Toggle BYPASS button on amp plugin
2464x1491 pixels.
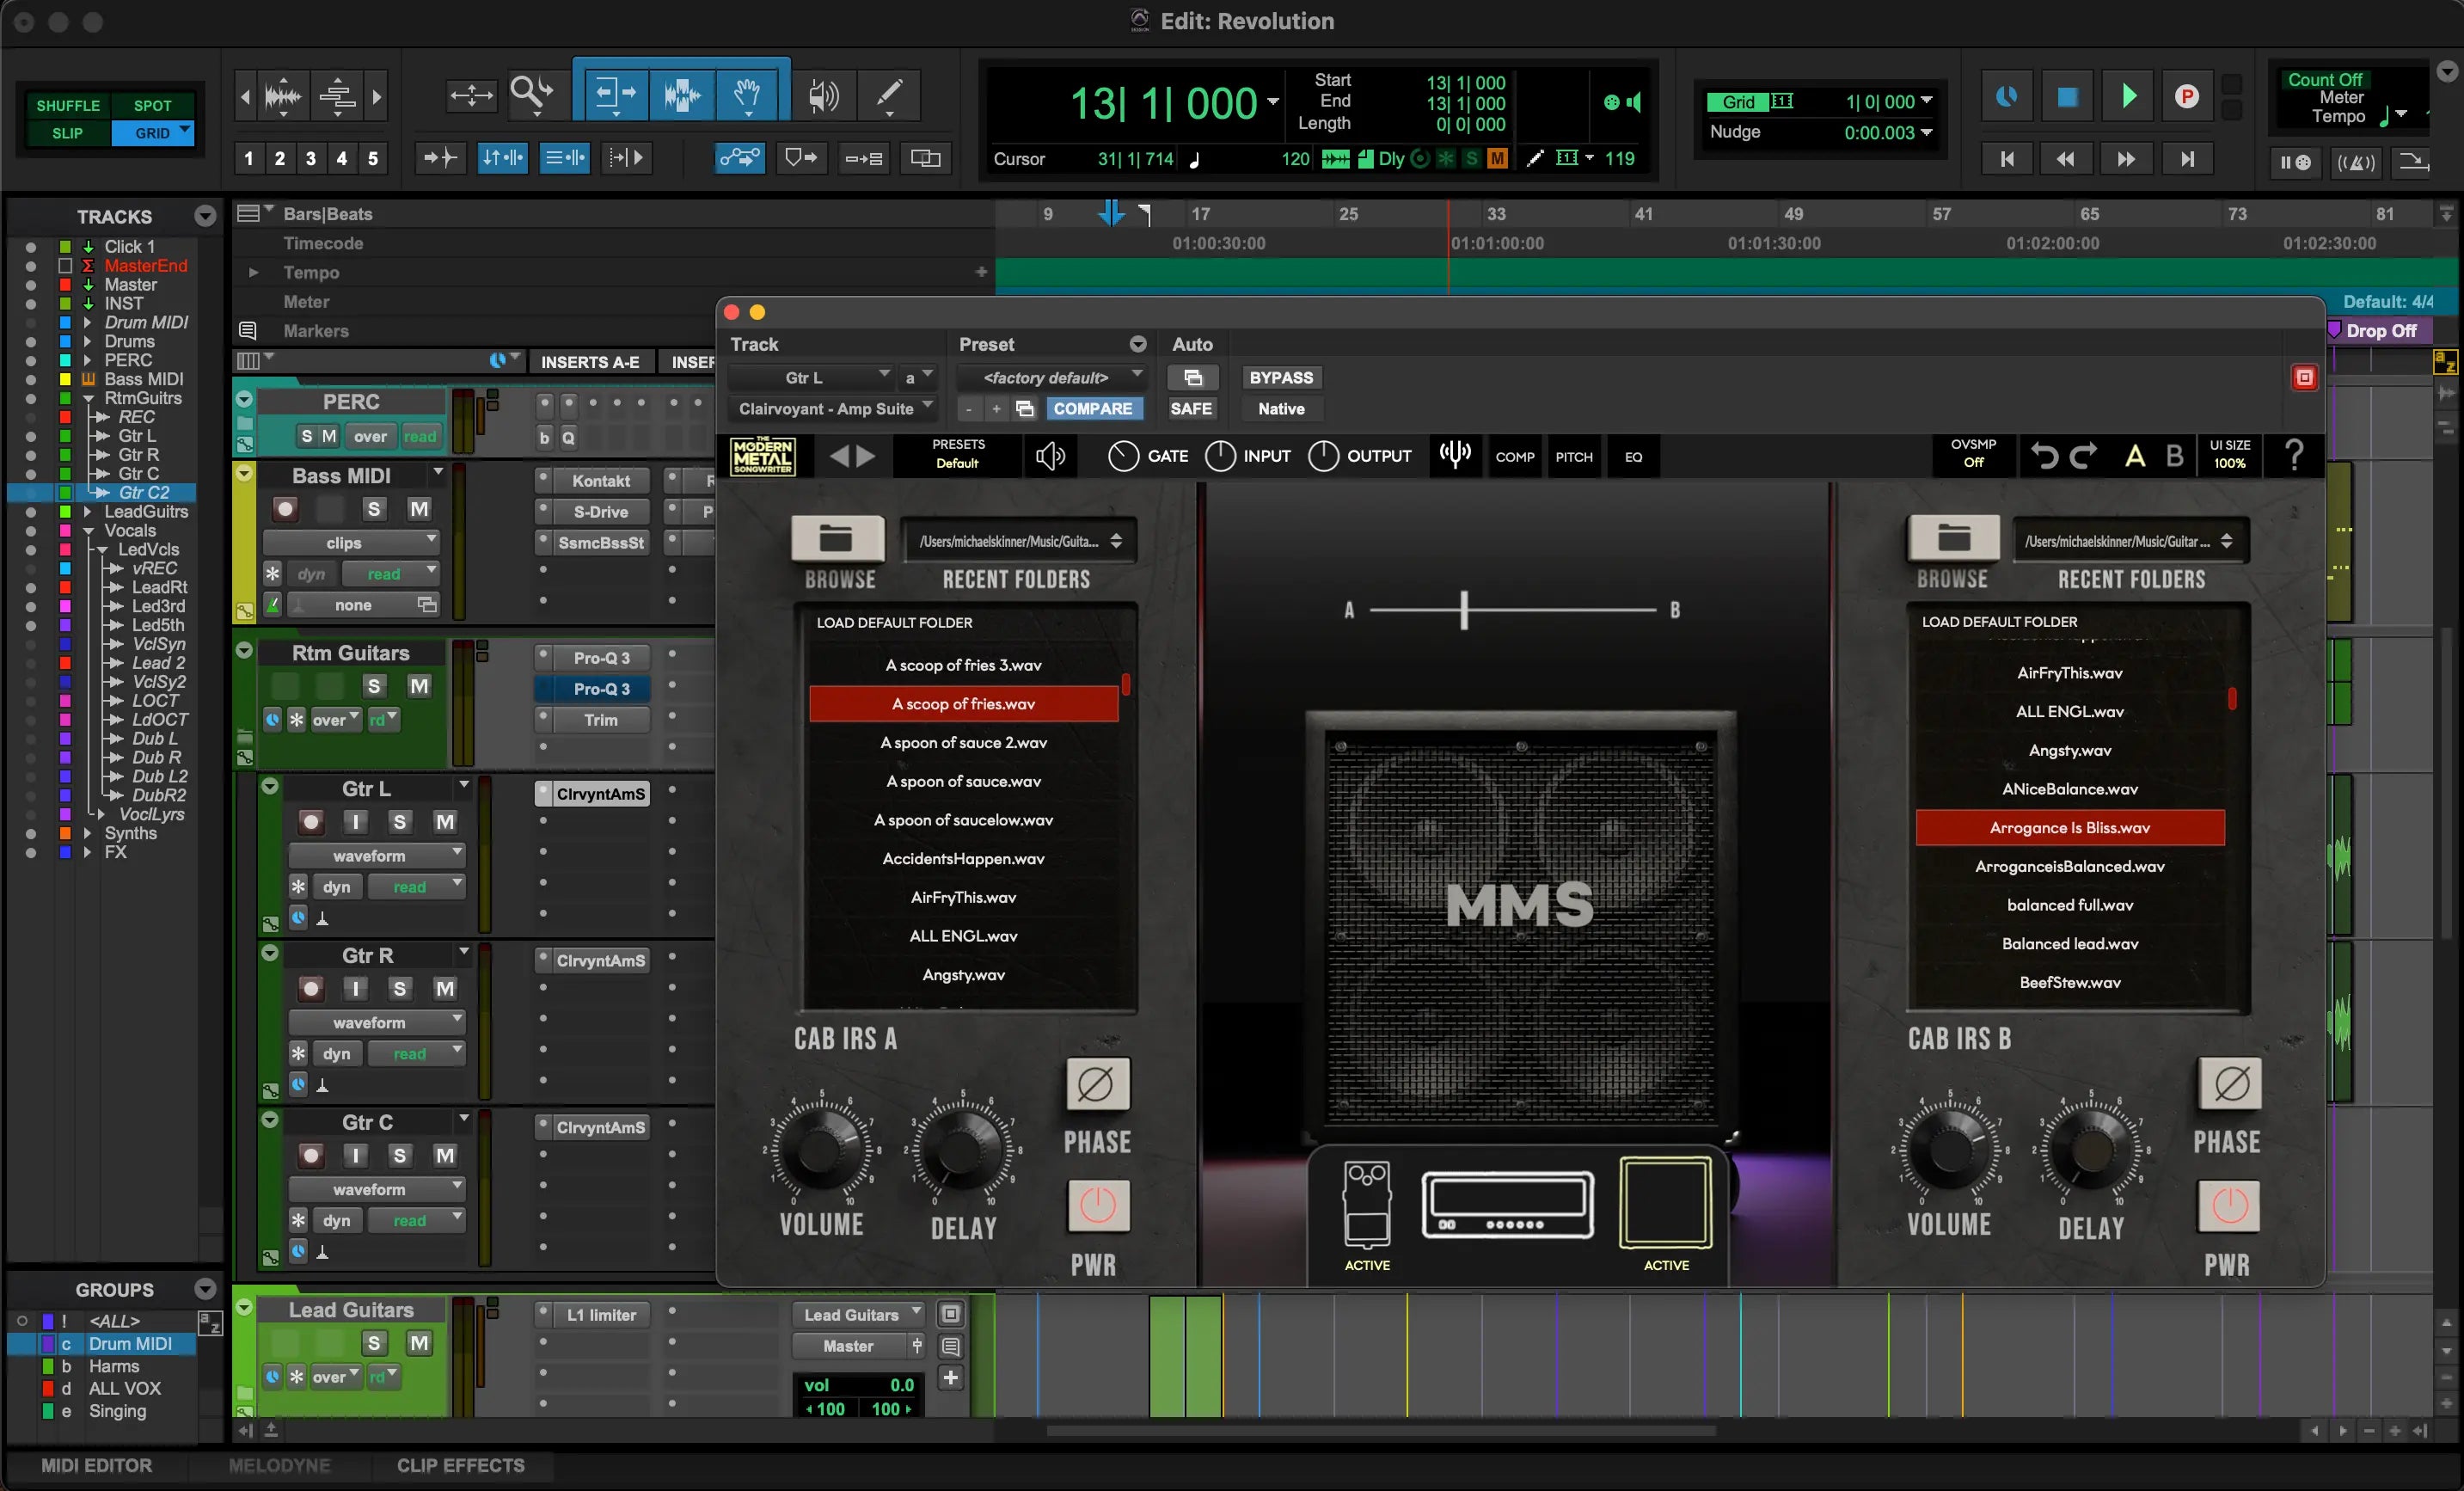[x=1281, y=375]
